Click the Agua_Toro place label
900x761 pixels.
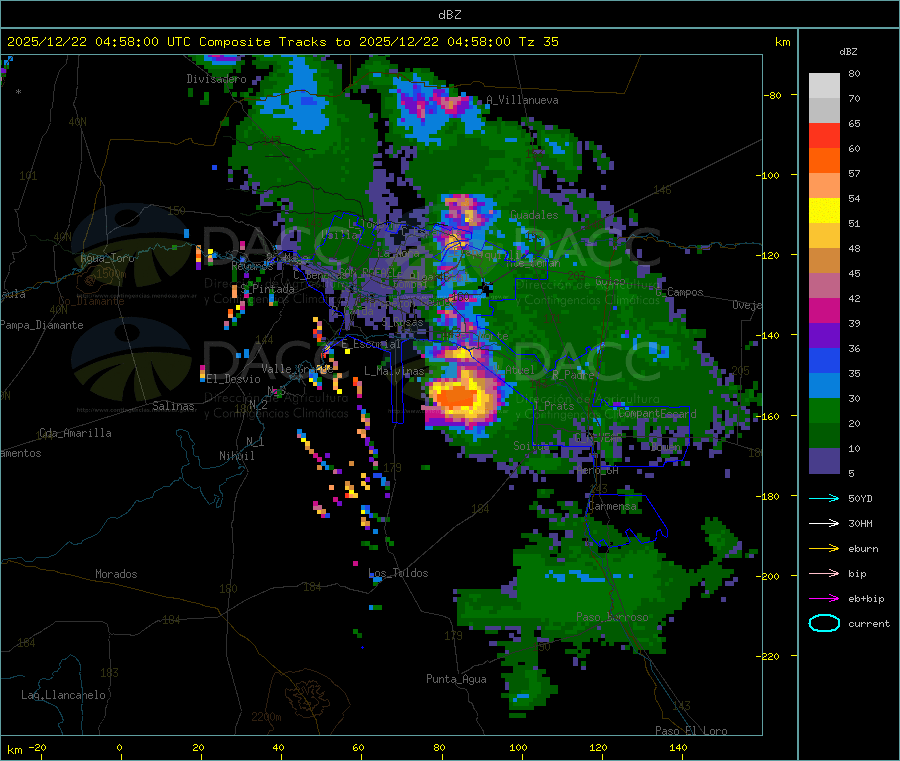click(107, 258)
